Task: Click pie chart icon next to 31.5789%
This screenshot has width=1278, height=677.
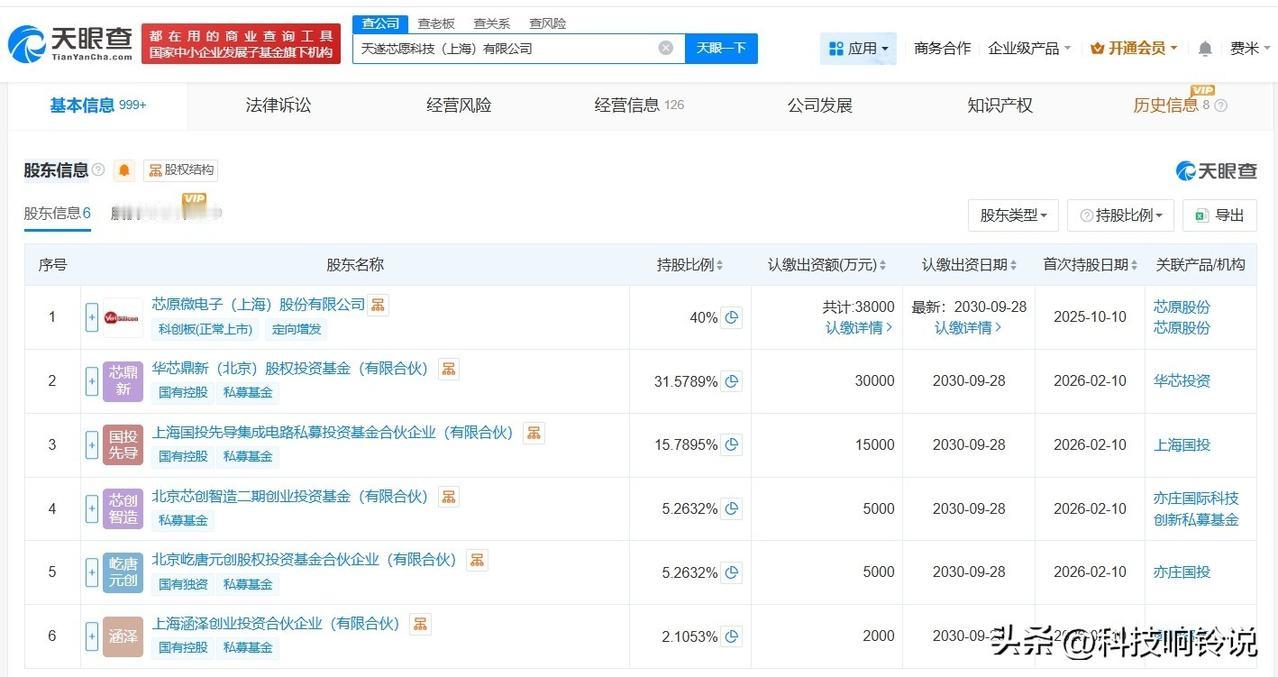Action: (732, 381)
